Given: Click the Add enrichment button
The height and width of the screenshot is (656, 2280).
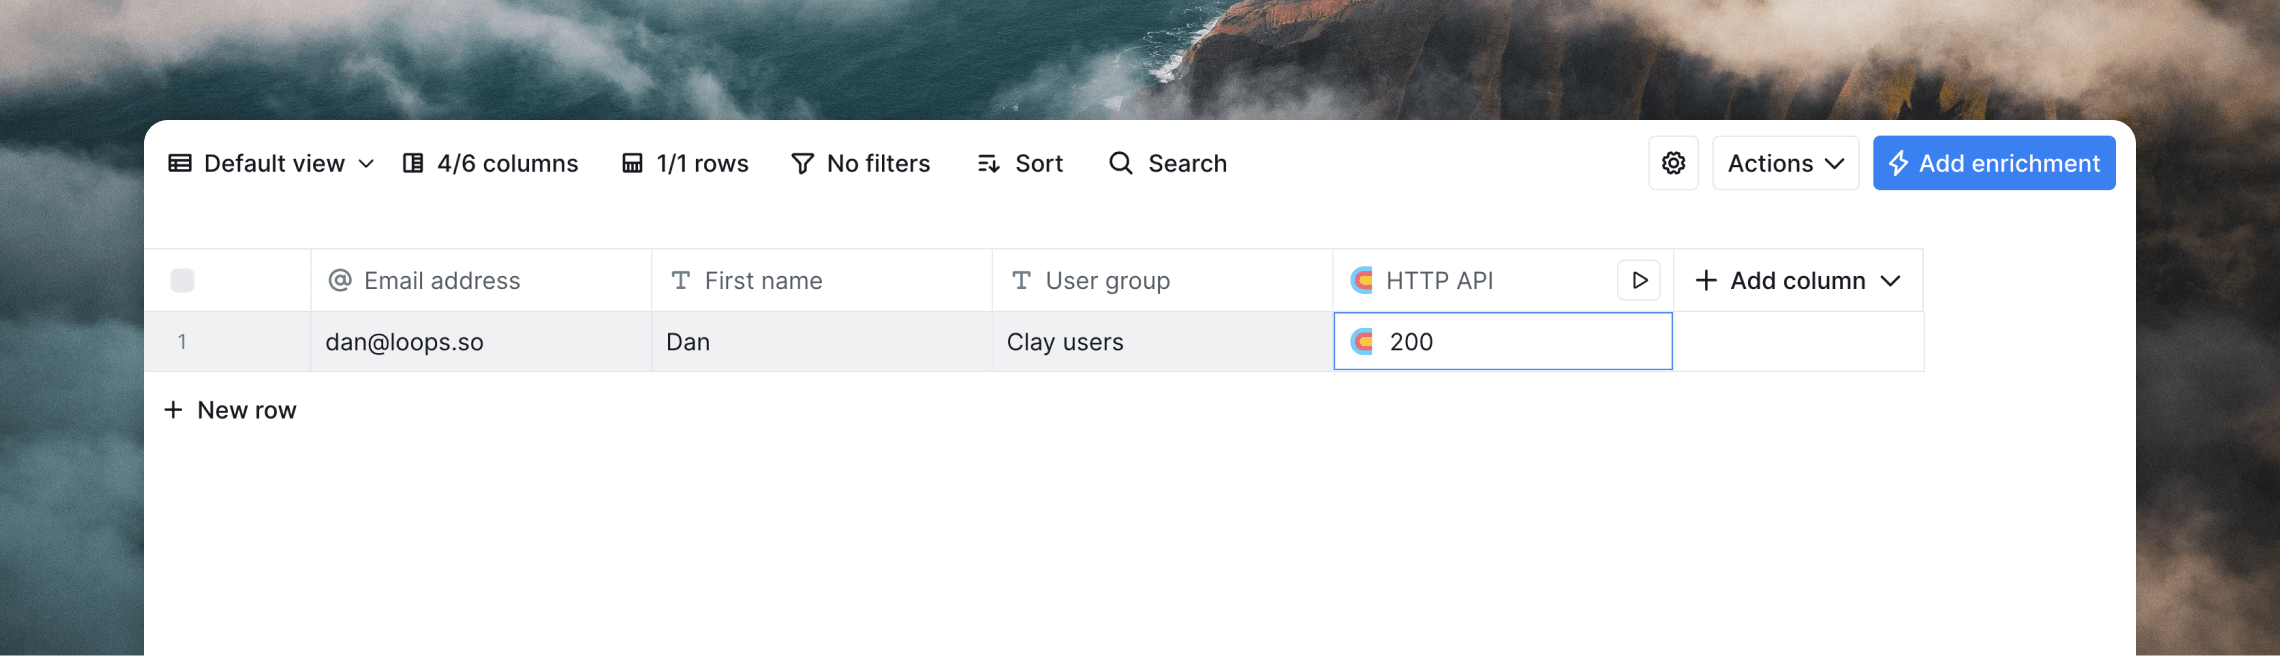Looking at the screenshot, I should 1994,163.
